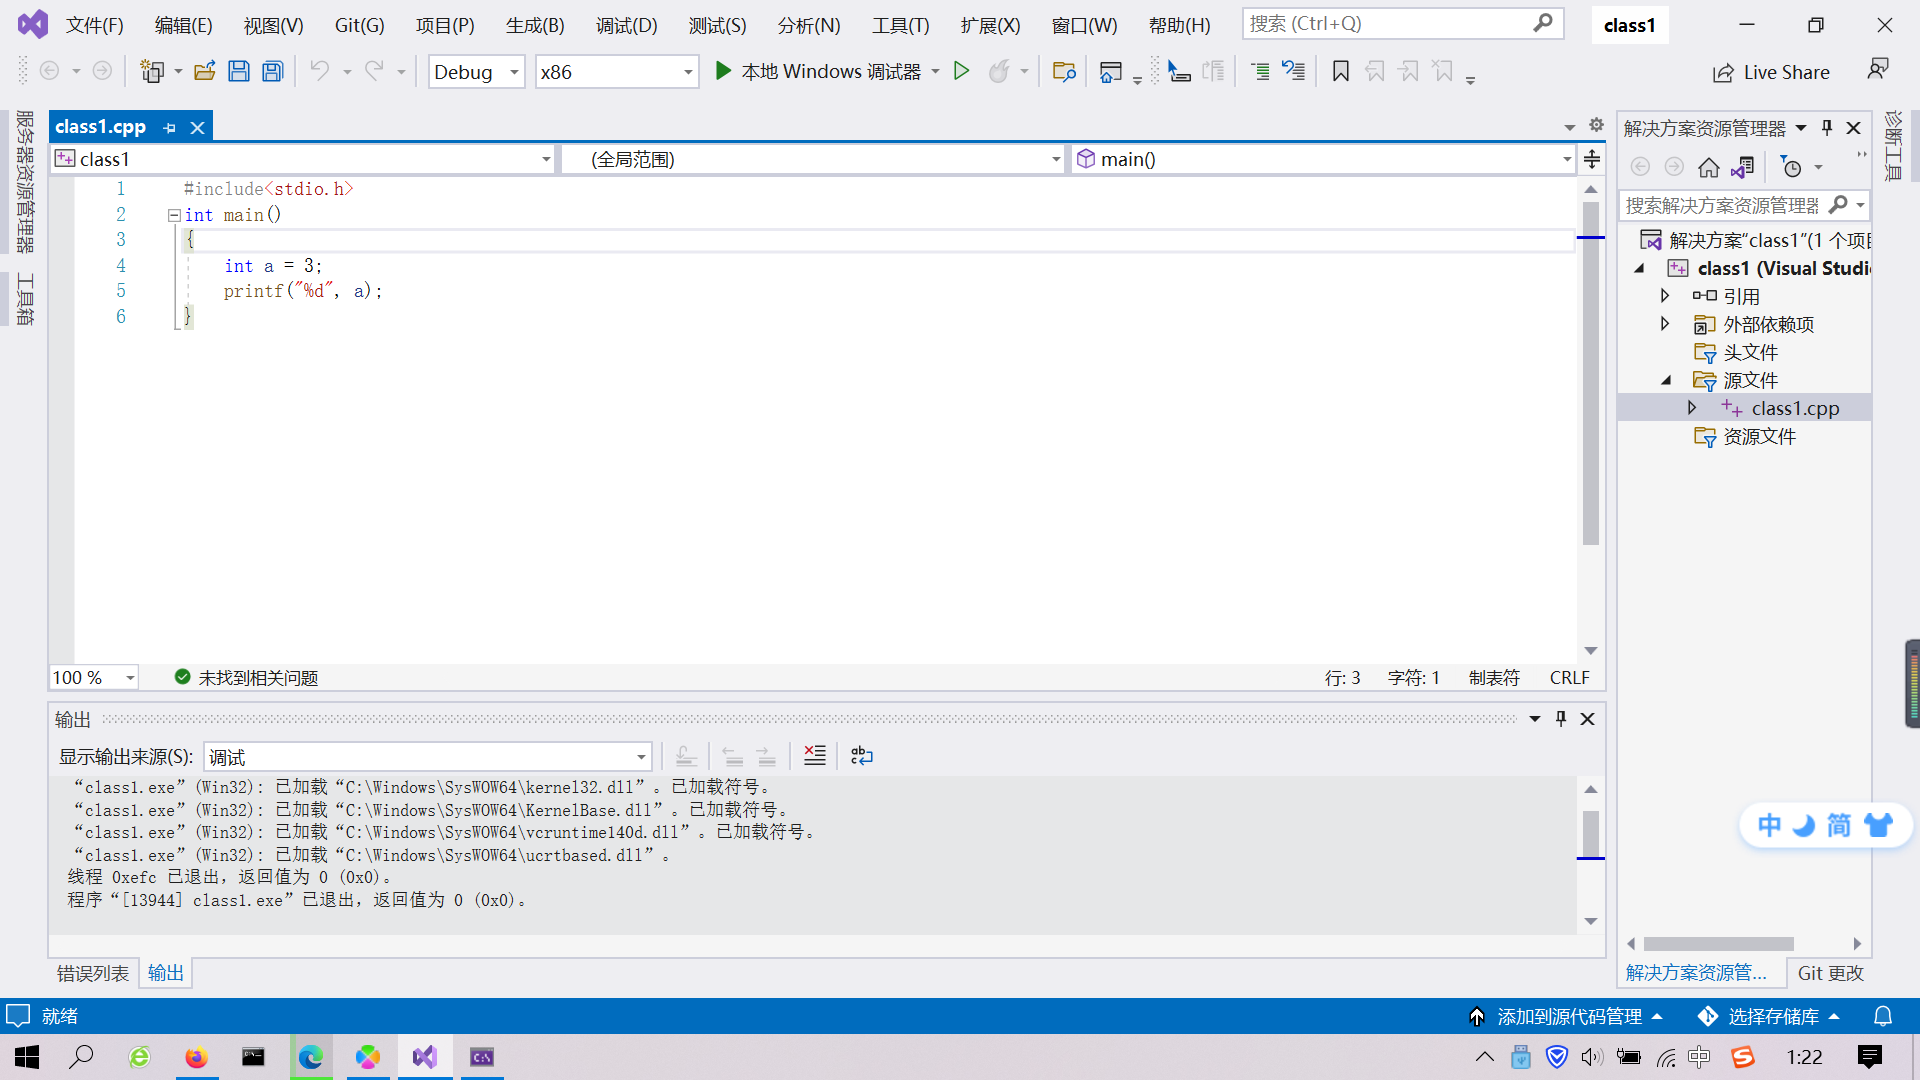The image size is (1920, 1080).
Task: Click the Solution Explorer horizontal scrollbar
Action: click(x=1718, y=944)
